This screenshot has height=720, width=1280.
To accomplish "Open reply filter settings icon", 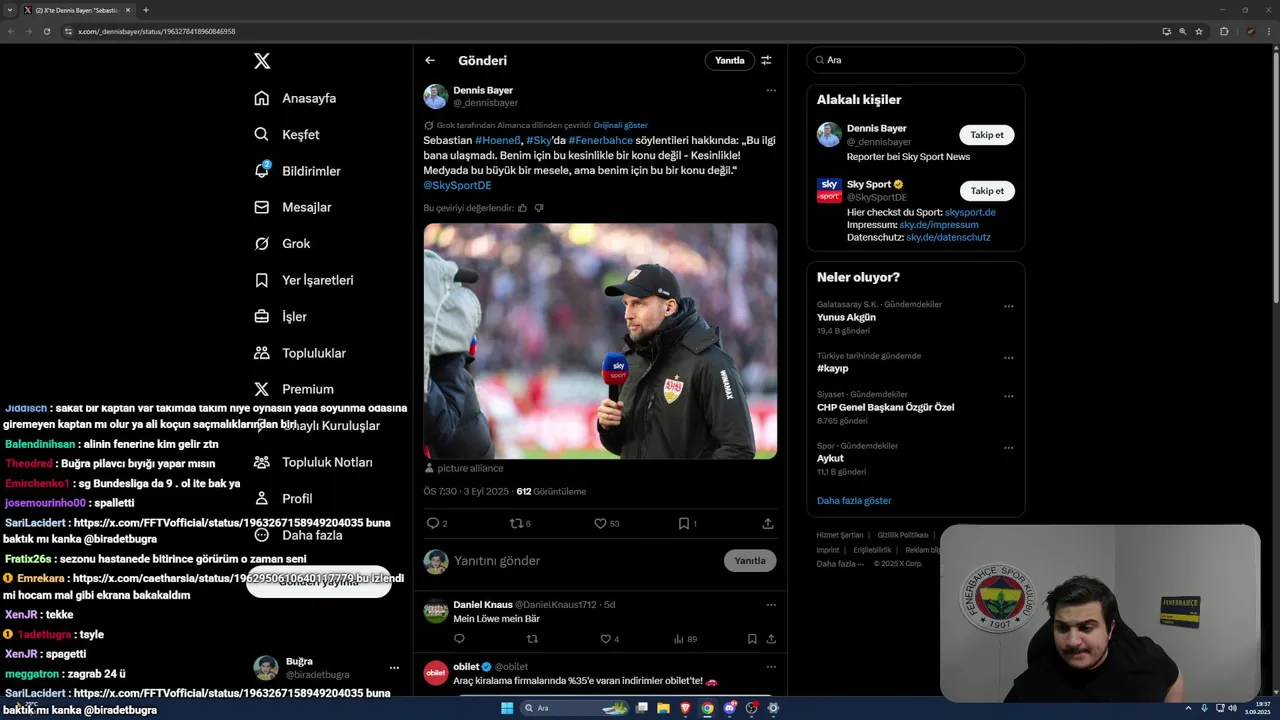I will point(766,60).
